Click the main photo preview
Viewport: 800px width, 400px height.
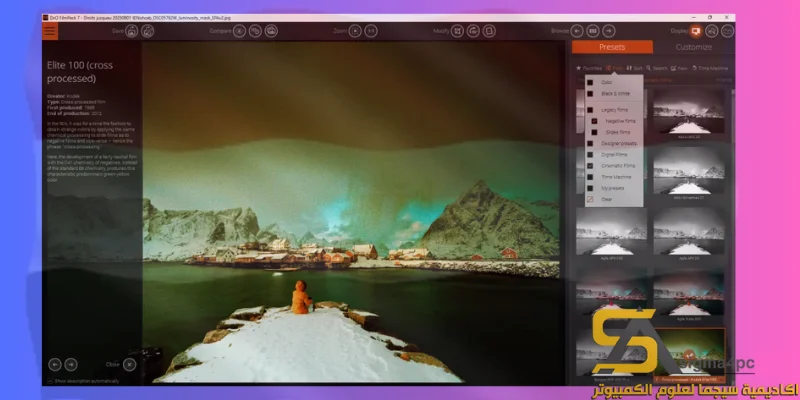[x=352, y=212]
